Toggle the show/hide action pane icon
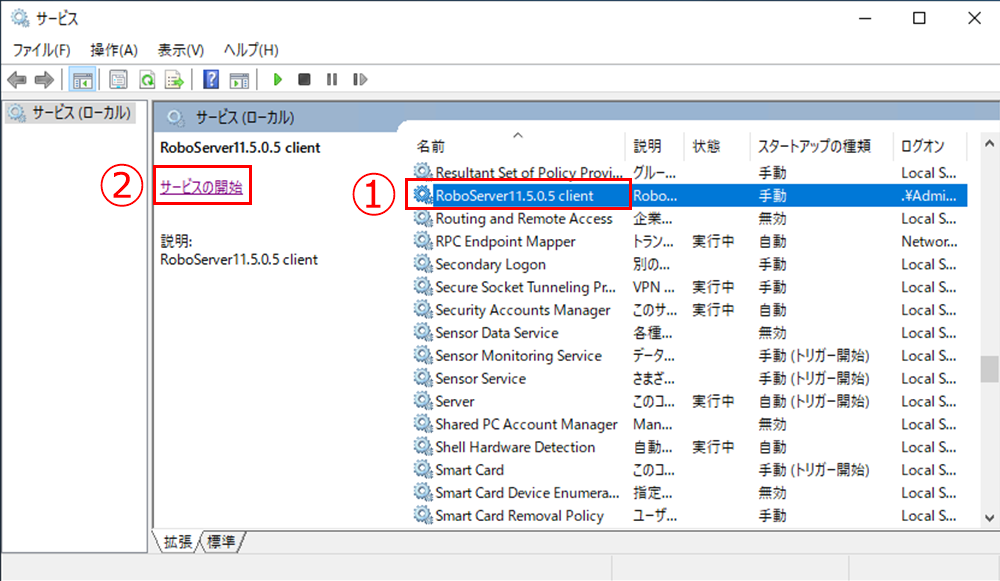This screenshot has width=1000, height=581. click(x=239, y=80)
